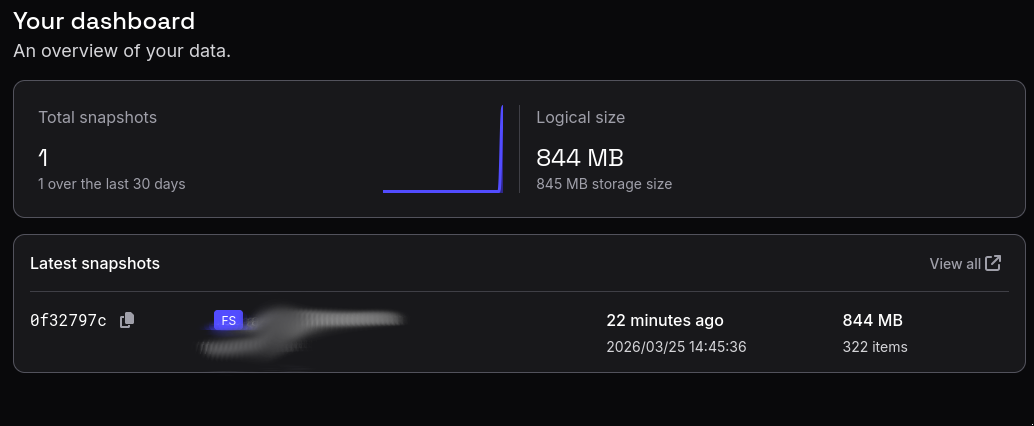
Task: Click the 844 MB size in snapshot row
Action: pos(872,321)
